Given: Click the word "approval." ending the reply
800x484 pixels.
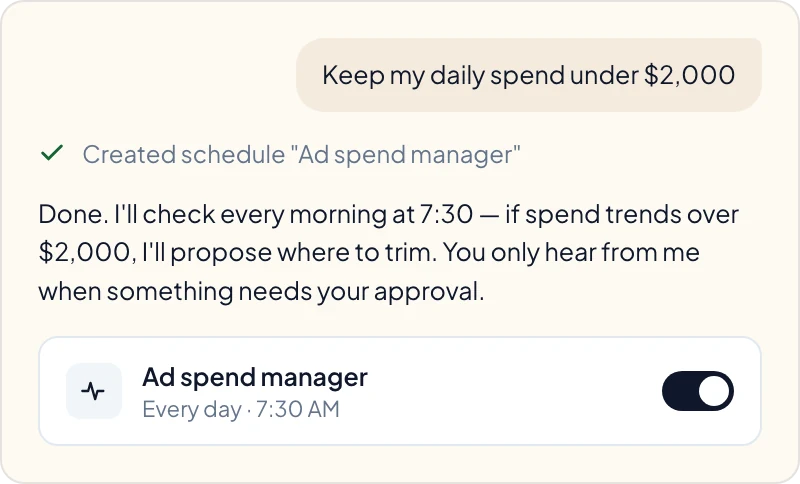Looking at the screenshot, I should tap(429, 292).
